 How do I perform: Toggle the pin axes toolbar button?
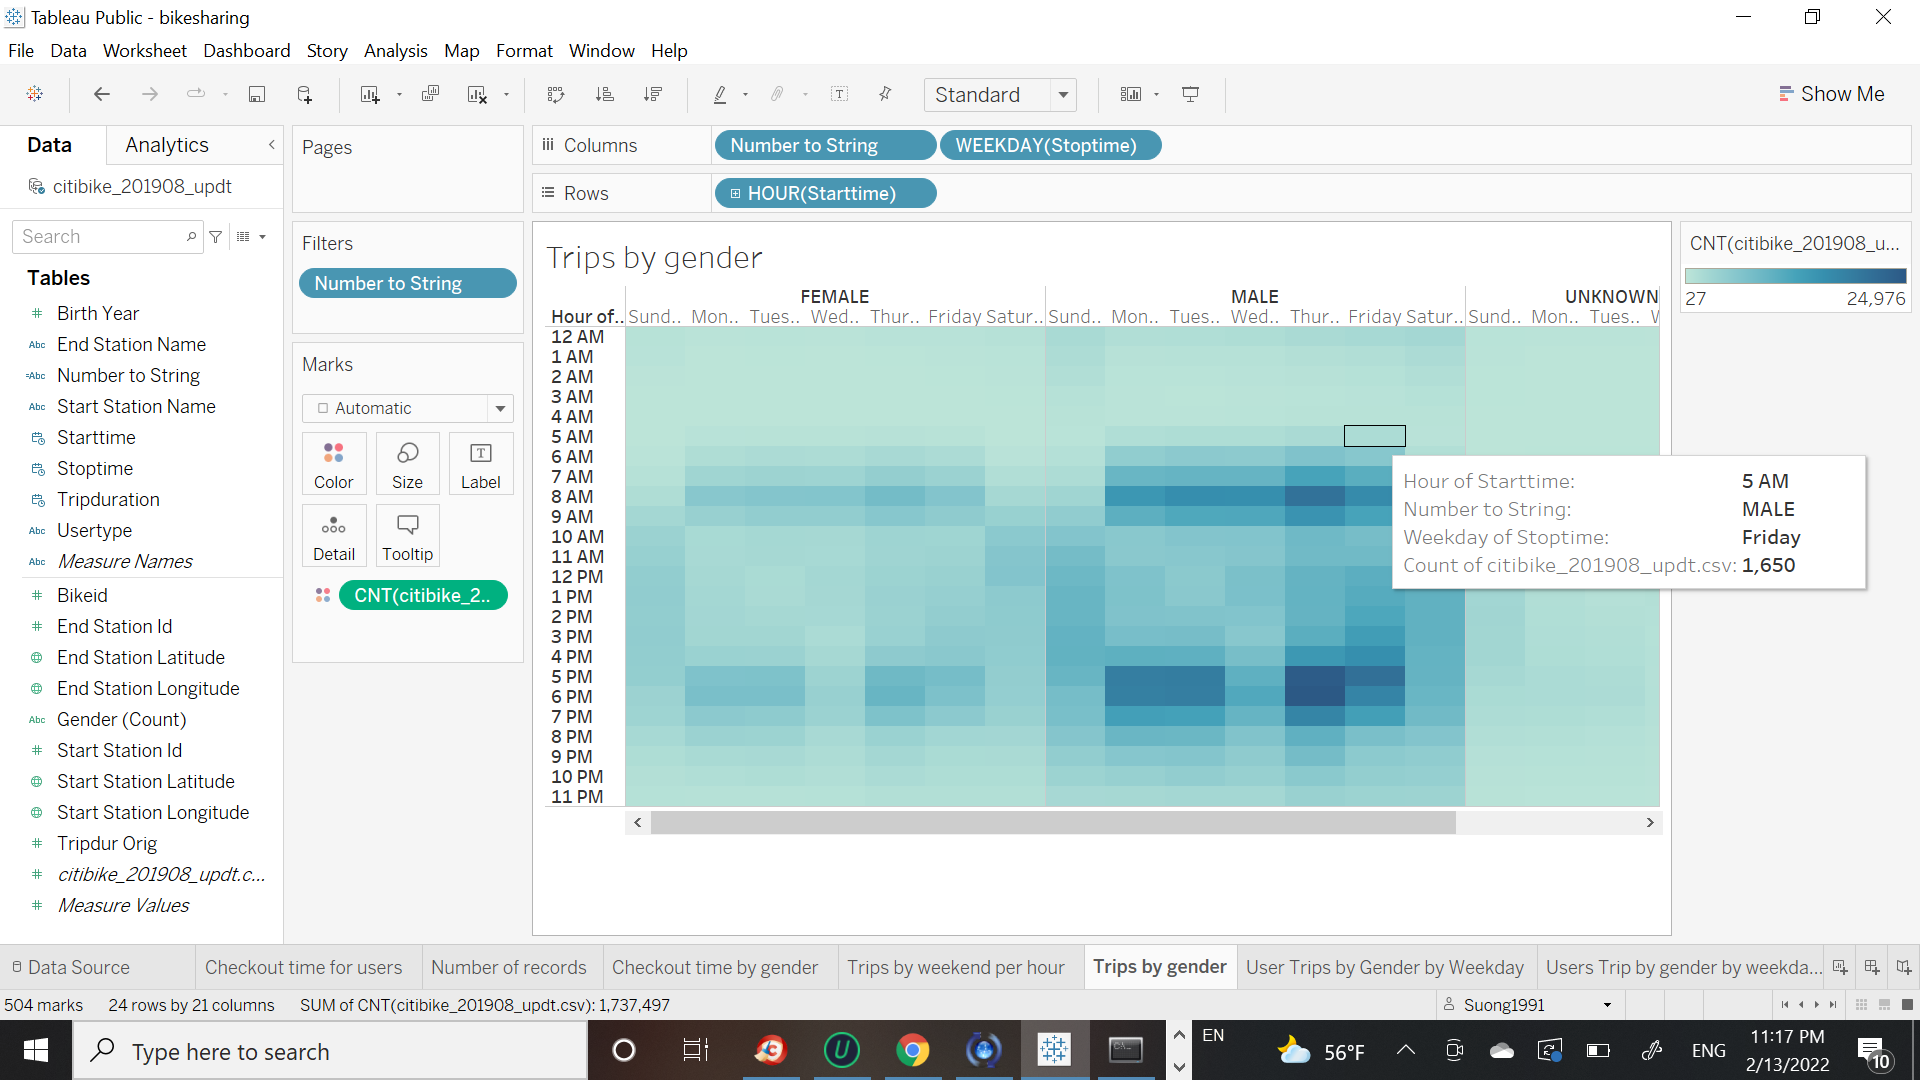click(x=885, y=94)
